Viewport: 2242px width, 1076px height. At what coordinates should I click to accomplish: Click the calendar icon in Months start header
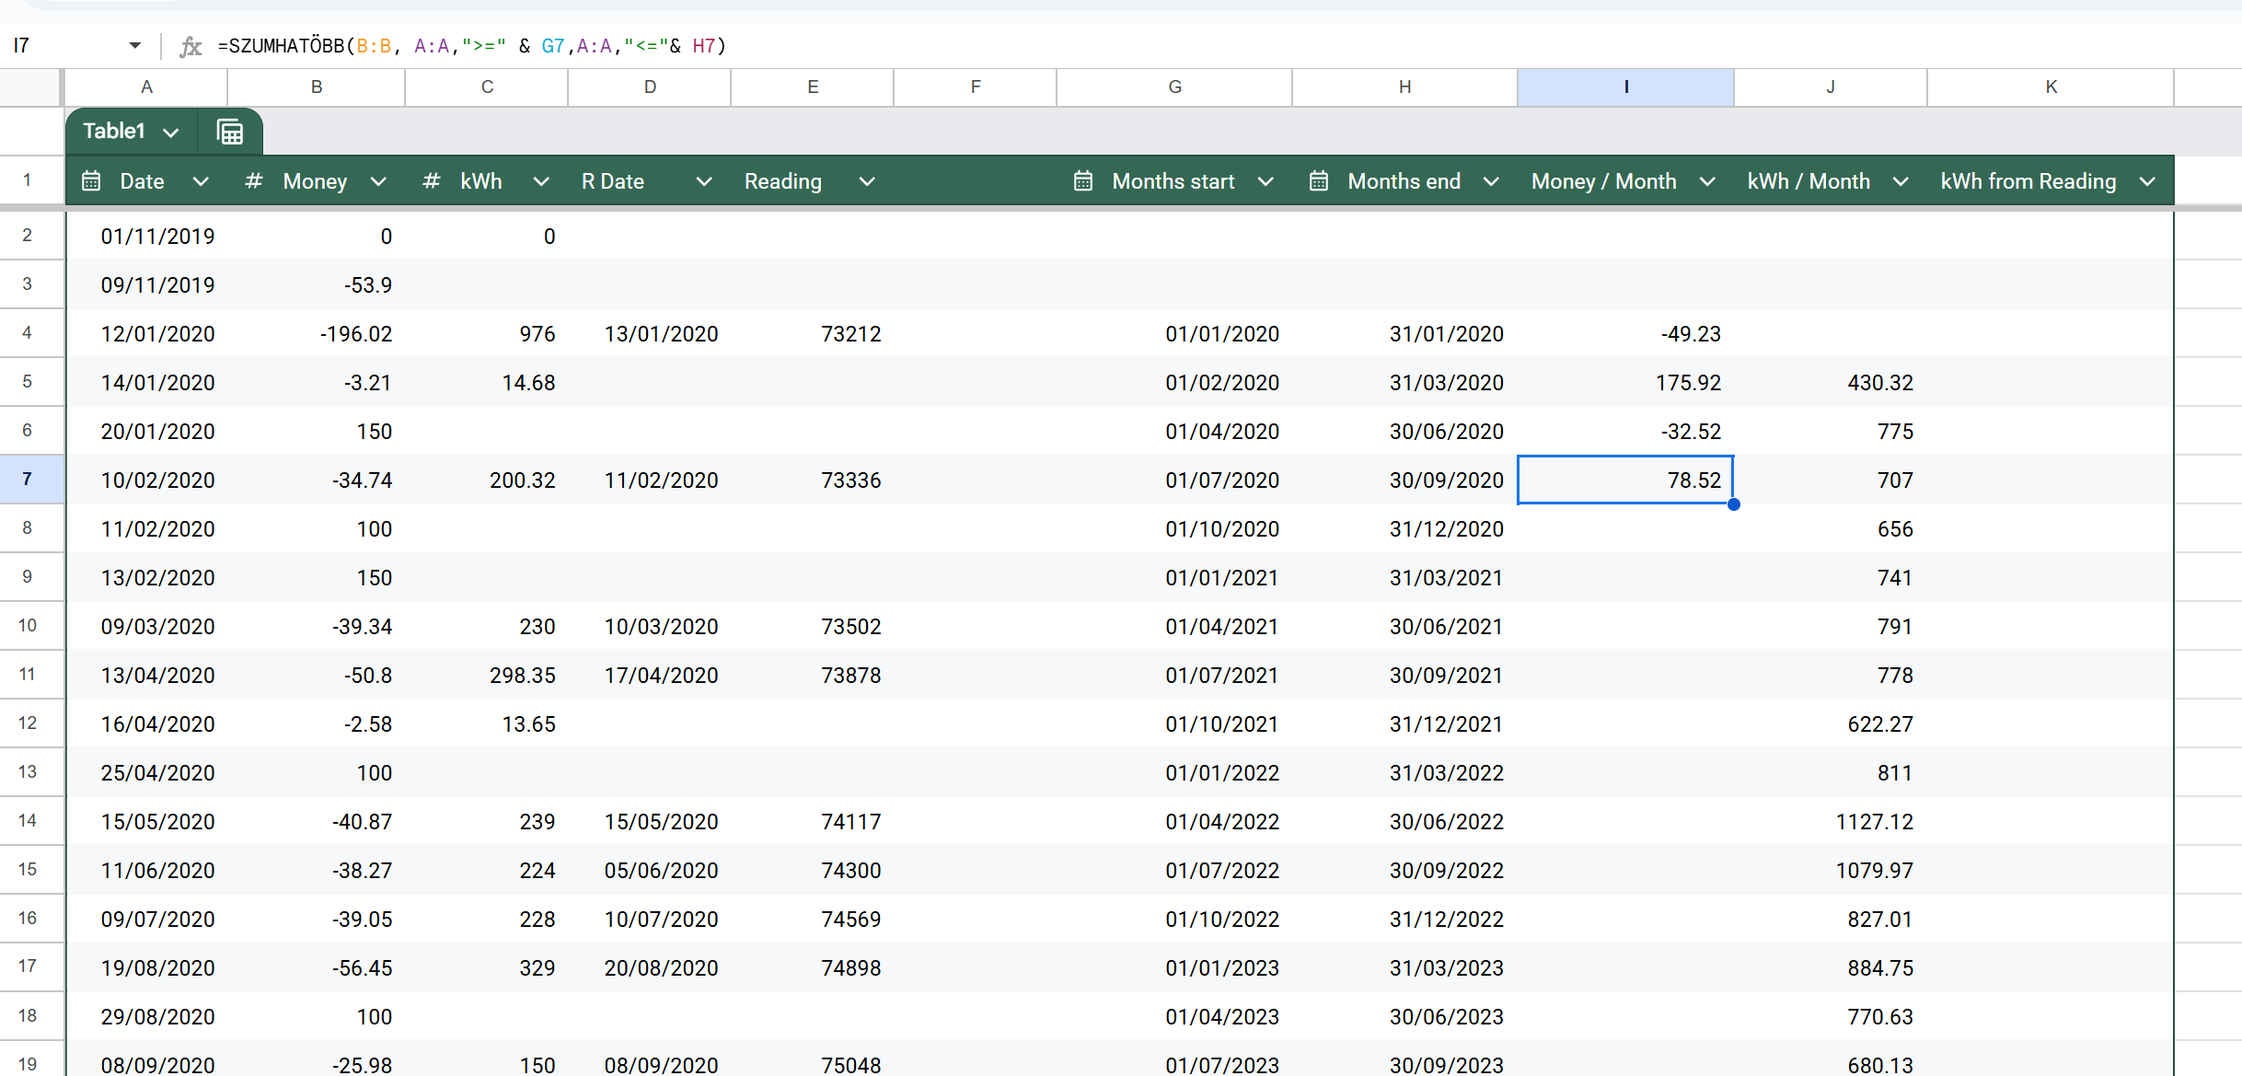[1083, 181]
